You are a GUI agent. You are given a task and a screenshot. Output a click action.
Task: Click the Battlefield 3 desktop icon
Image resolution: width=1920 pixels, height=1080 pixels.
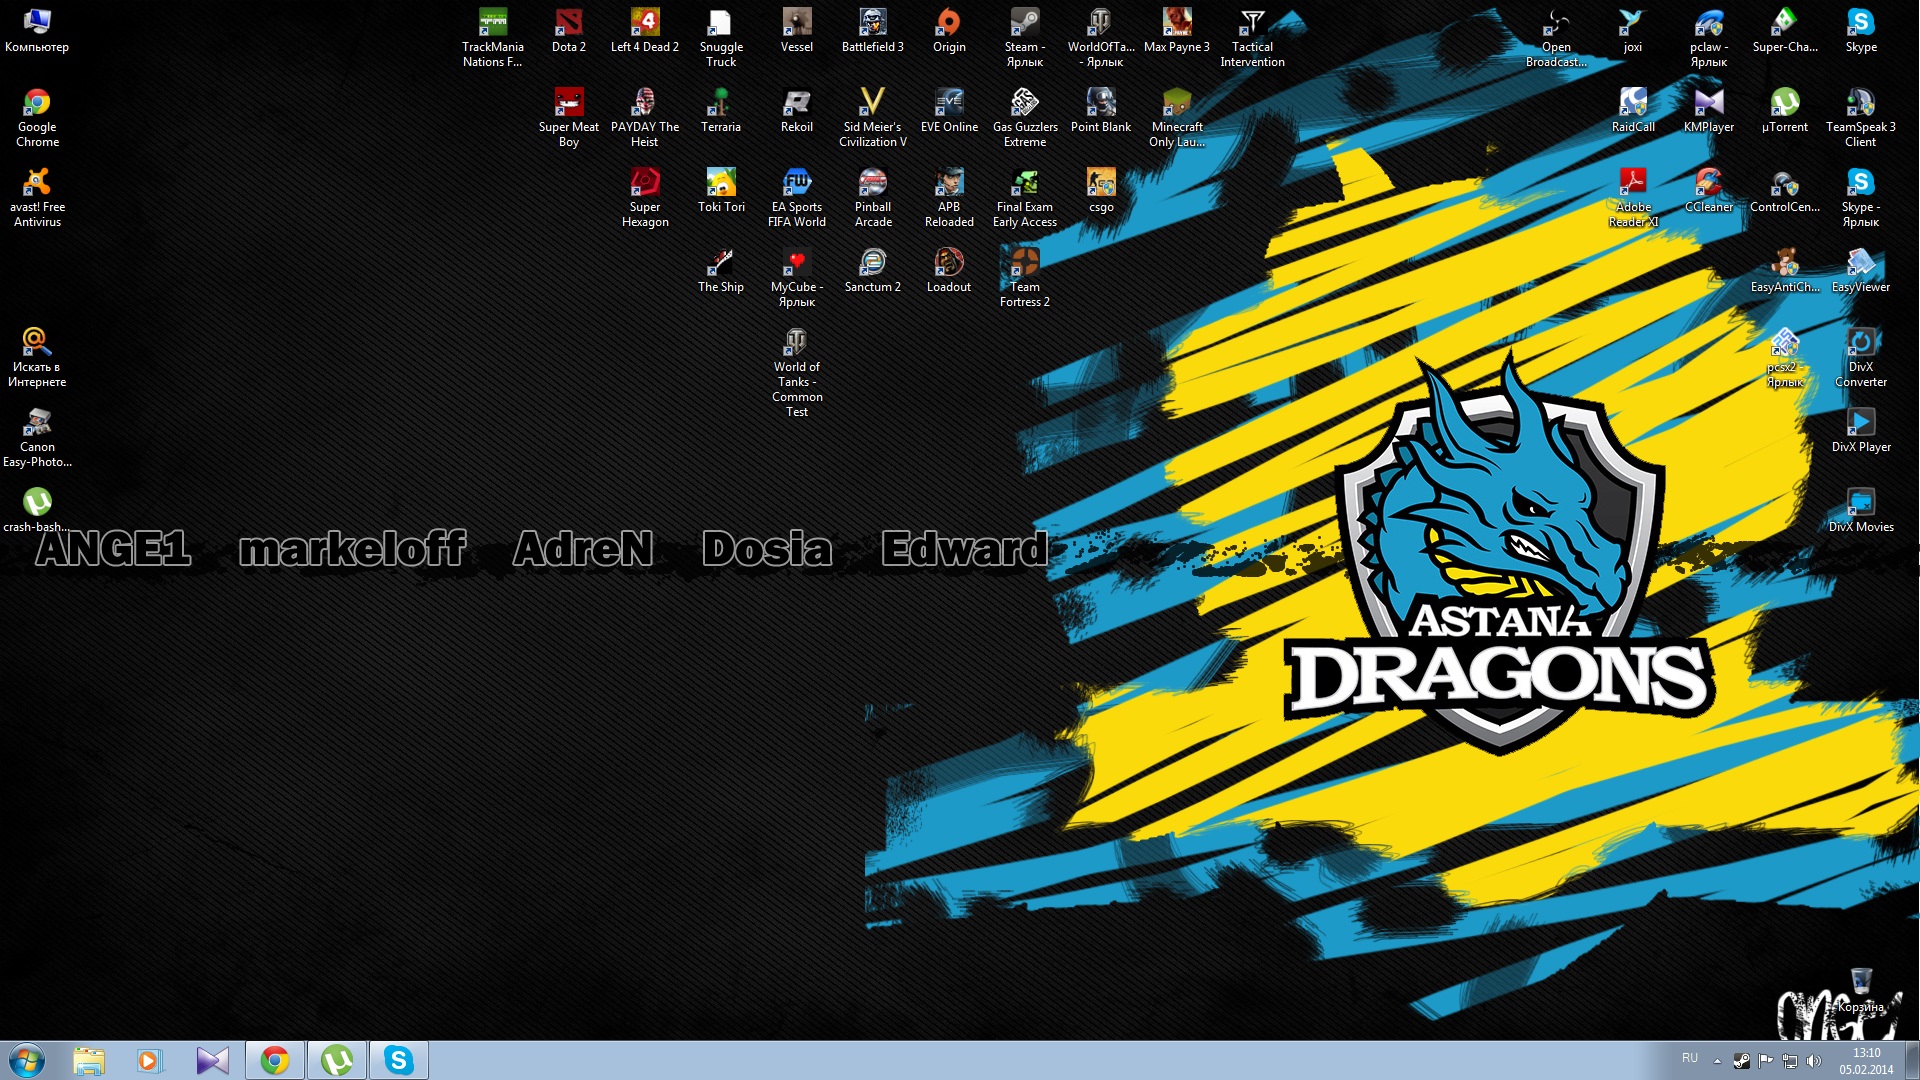[872, 24]
